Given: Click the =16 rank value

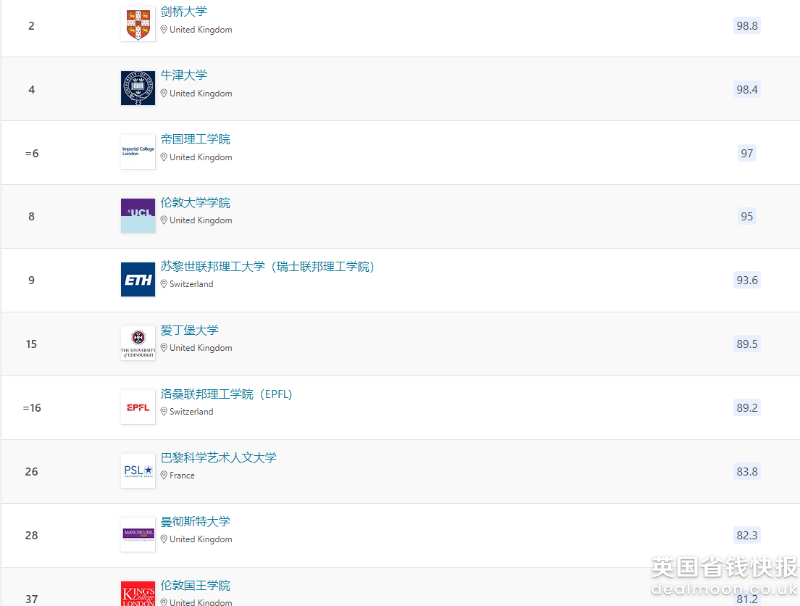Looking at the screenshot, I should point(32,408).
